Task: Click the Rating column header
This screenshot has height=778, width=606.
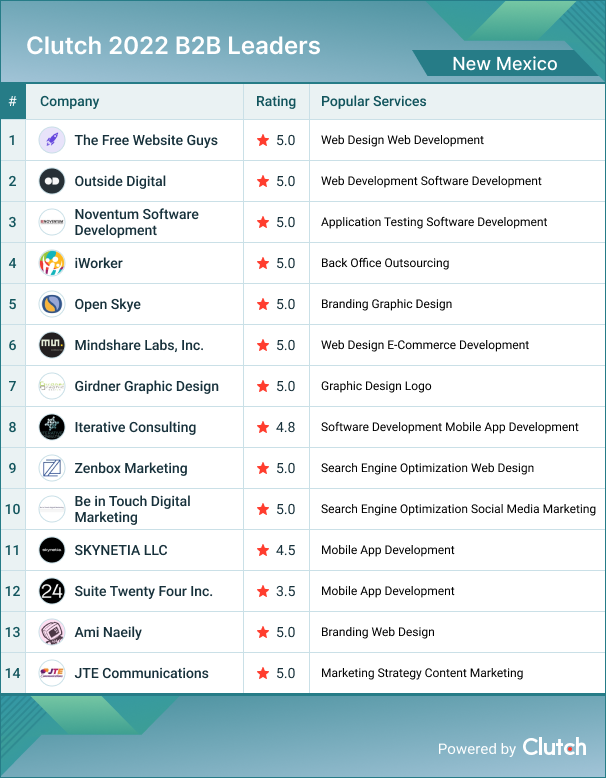Action: pos(276,101)
